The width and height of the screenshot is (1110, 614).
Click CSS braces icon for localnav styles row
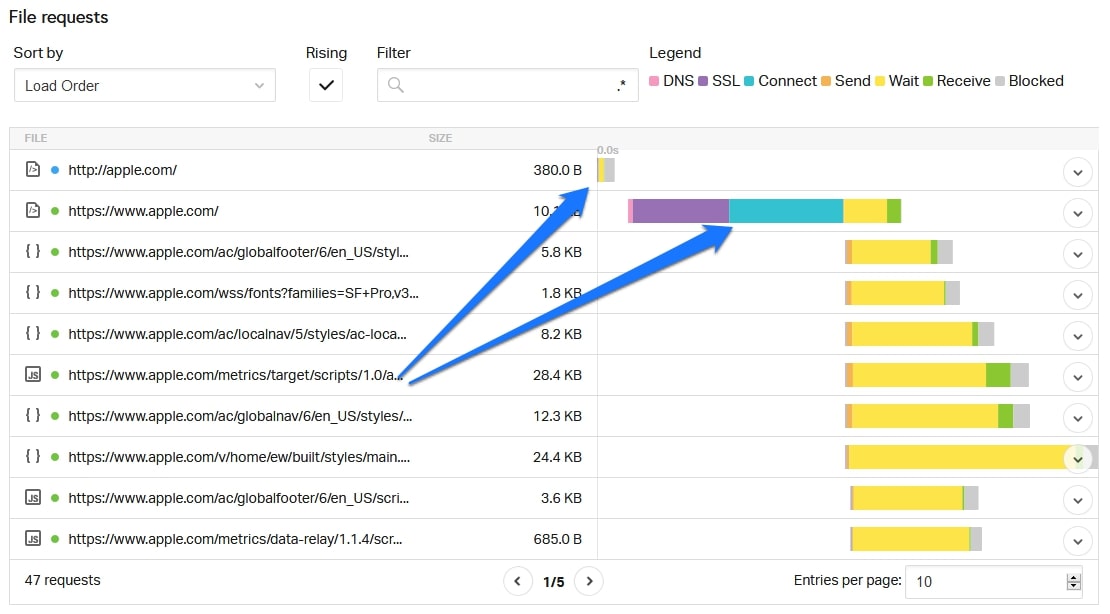click(33, 334)
